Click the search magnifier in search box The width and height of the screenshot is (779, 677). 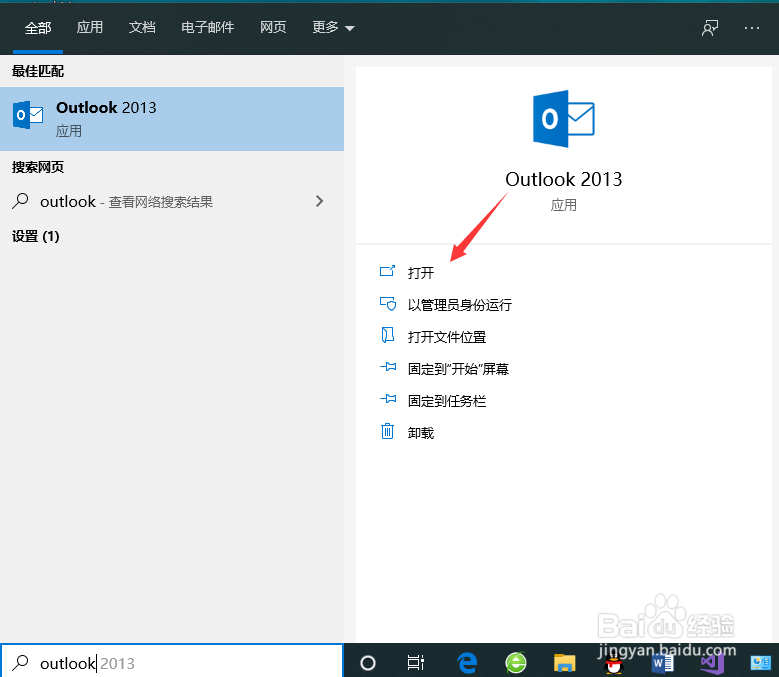coord(20,663)
